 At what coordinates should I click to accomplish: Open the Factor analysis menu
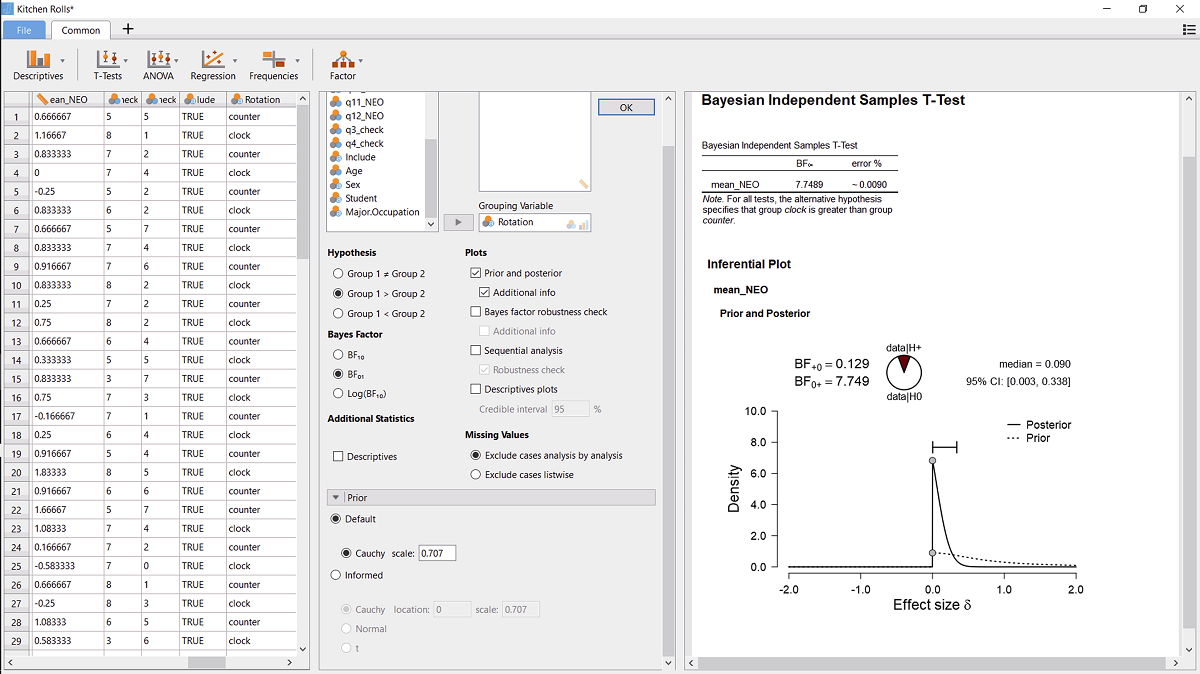click(343, 65)
